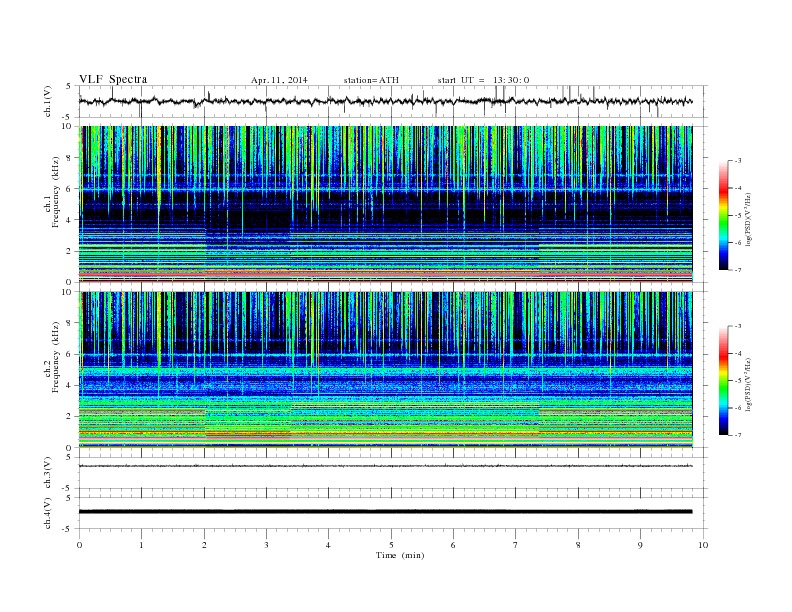Click the "start UT = 13:30:0" text
The width and height of the screenshot is (792, 612).
(x=483, y=80)
